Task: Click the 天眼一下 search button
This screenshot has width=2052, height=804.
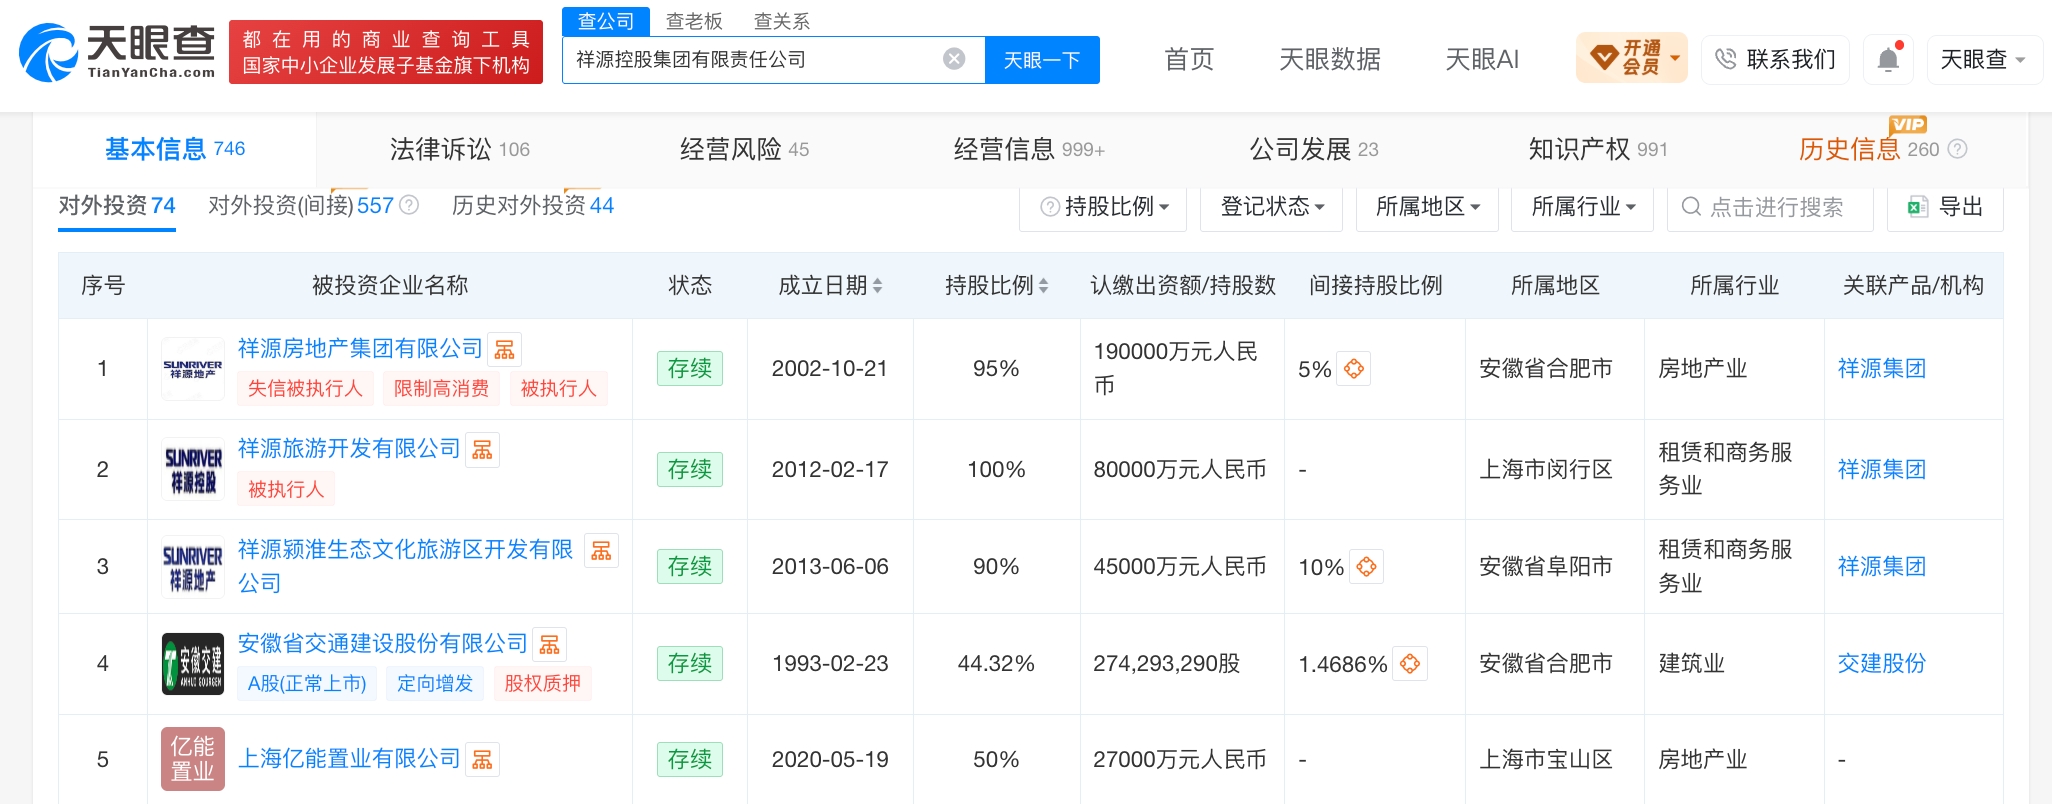Action: (1042, 60)
